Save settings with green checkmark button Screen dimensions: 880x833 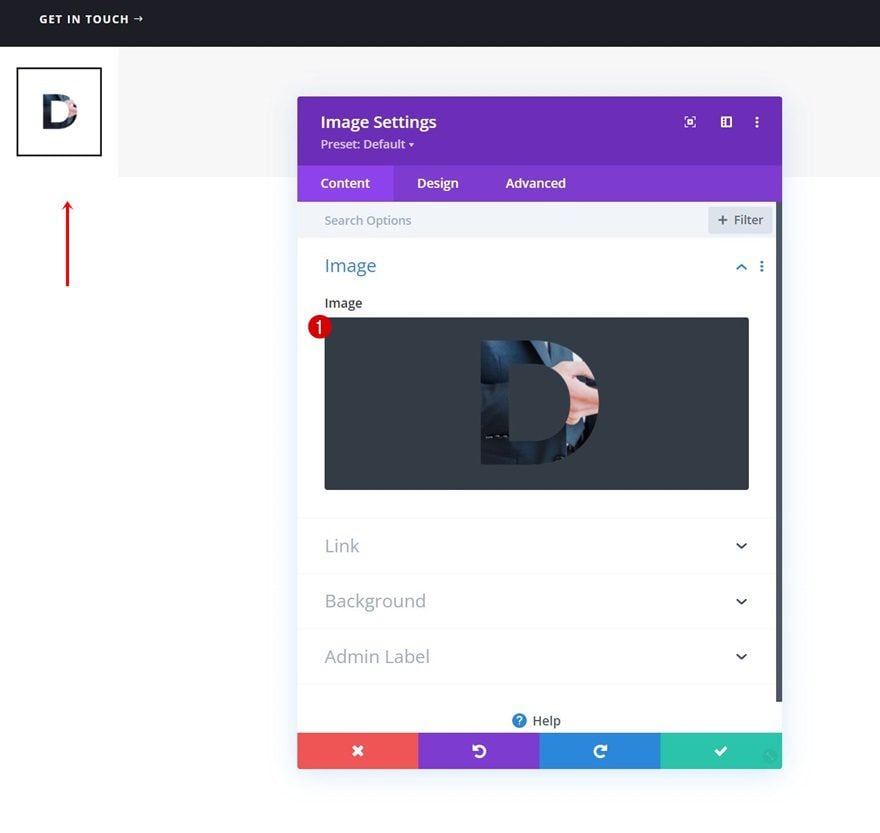click(x=721, y=750)
